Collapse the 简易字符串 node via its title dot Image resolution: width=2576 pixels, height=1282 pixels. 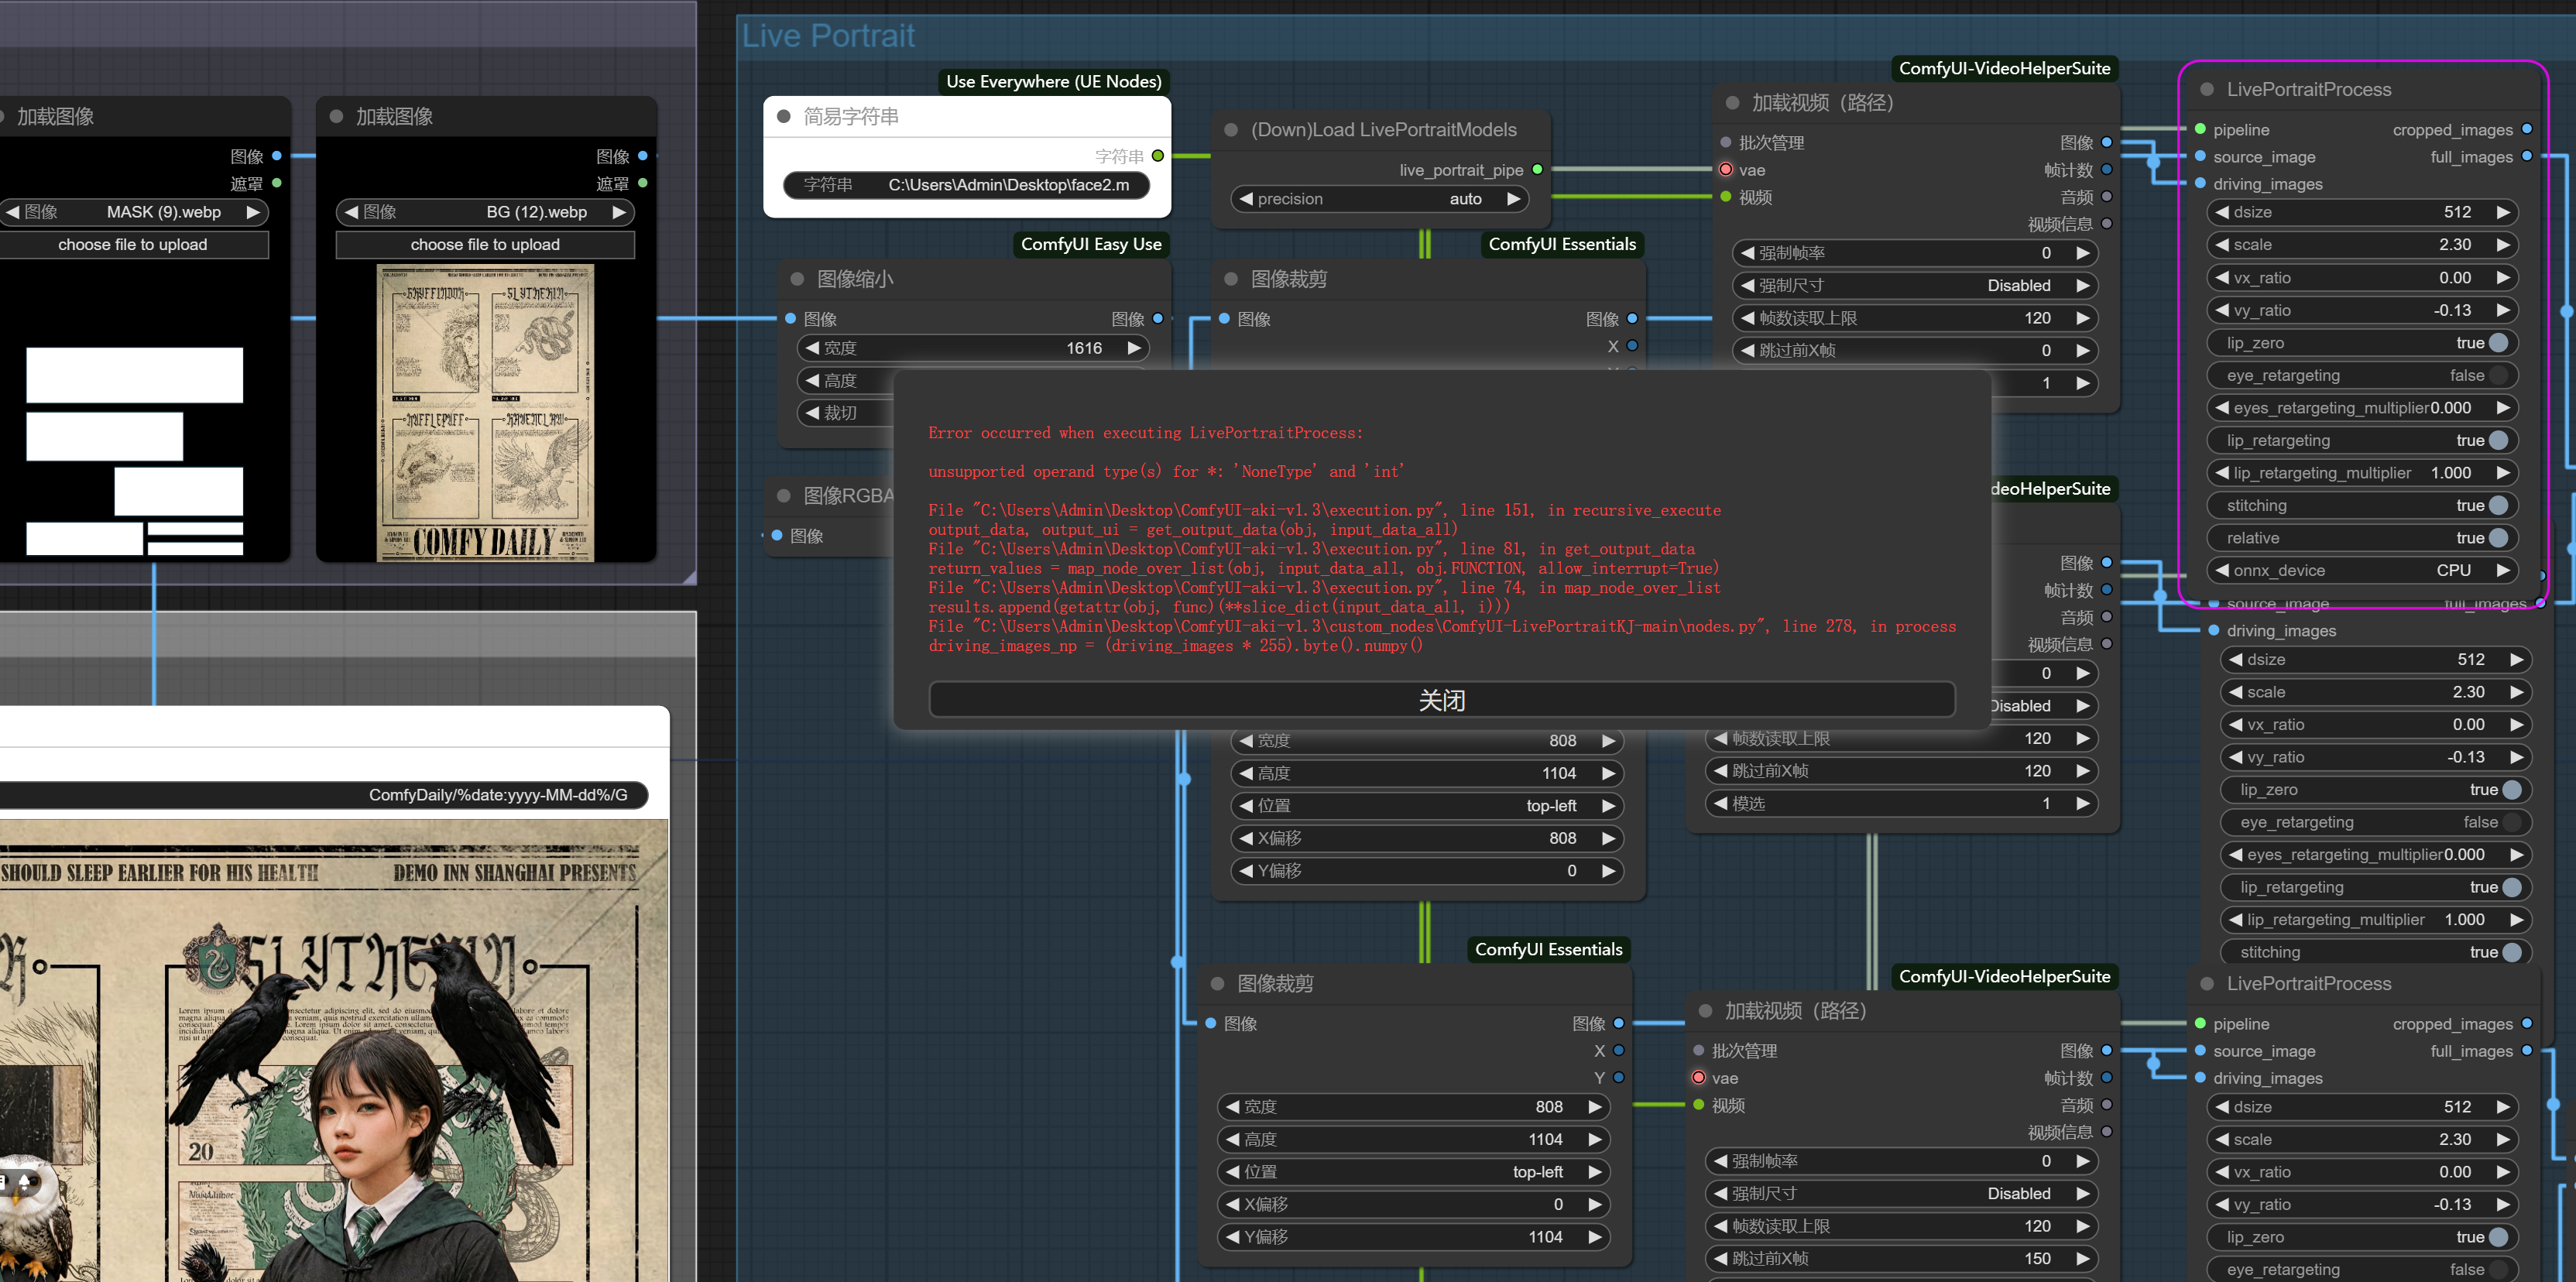(x=784, y=116)
